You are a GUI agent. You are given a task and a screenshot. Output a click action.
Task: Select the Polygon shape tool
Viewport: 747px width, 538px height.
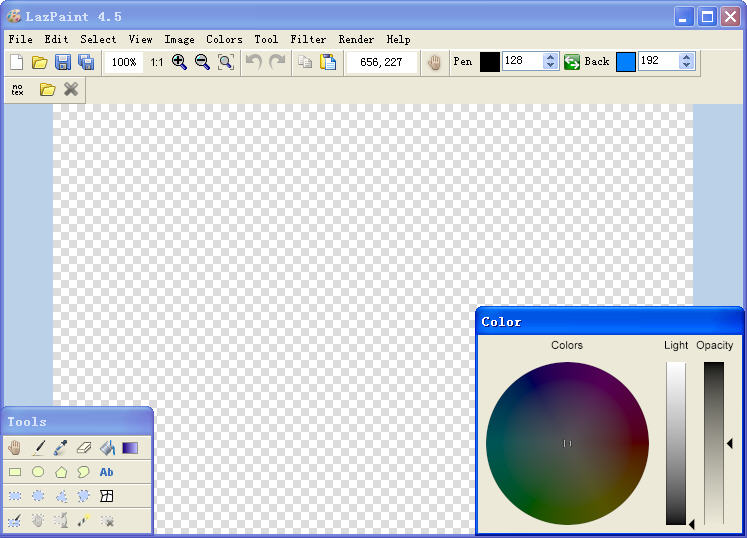pyautogui.click(x=61, y=472)
